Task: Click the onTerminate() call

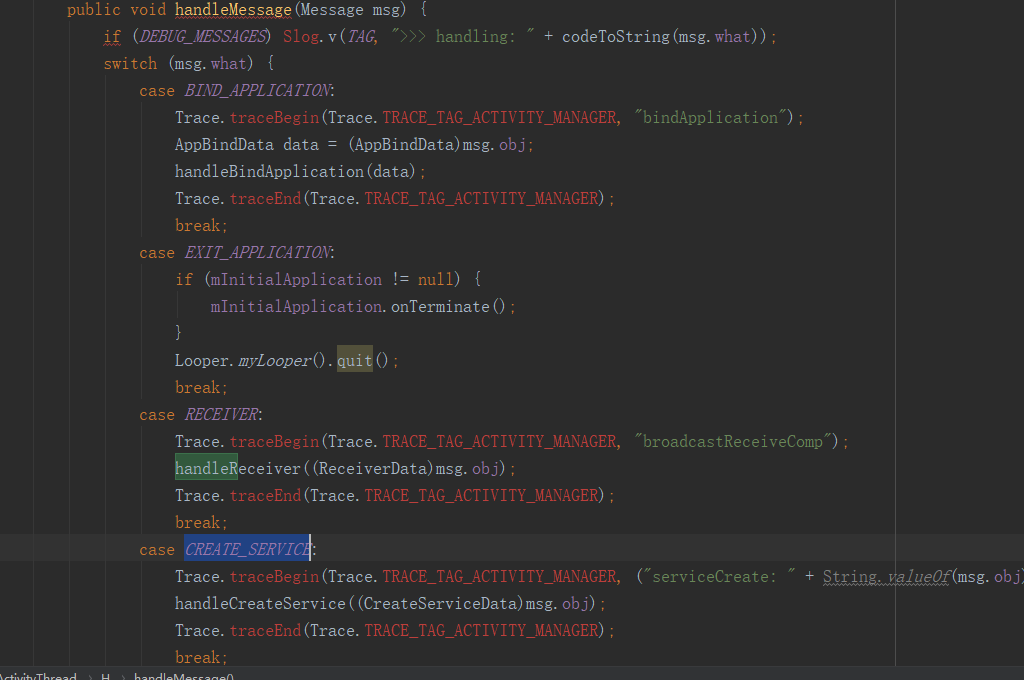Action: 448,306
